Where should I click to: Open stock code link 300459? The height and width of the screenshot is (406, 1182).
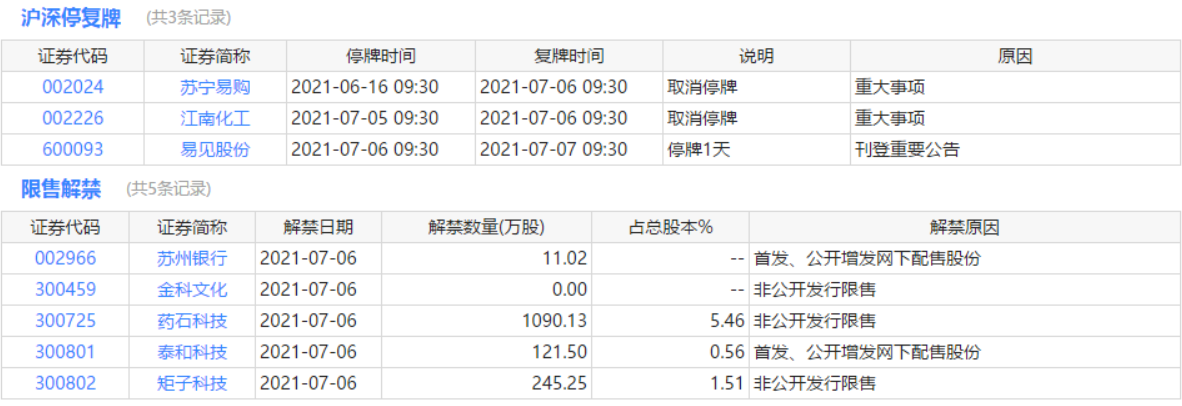pos(65,290)
